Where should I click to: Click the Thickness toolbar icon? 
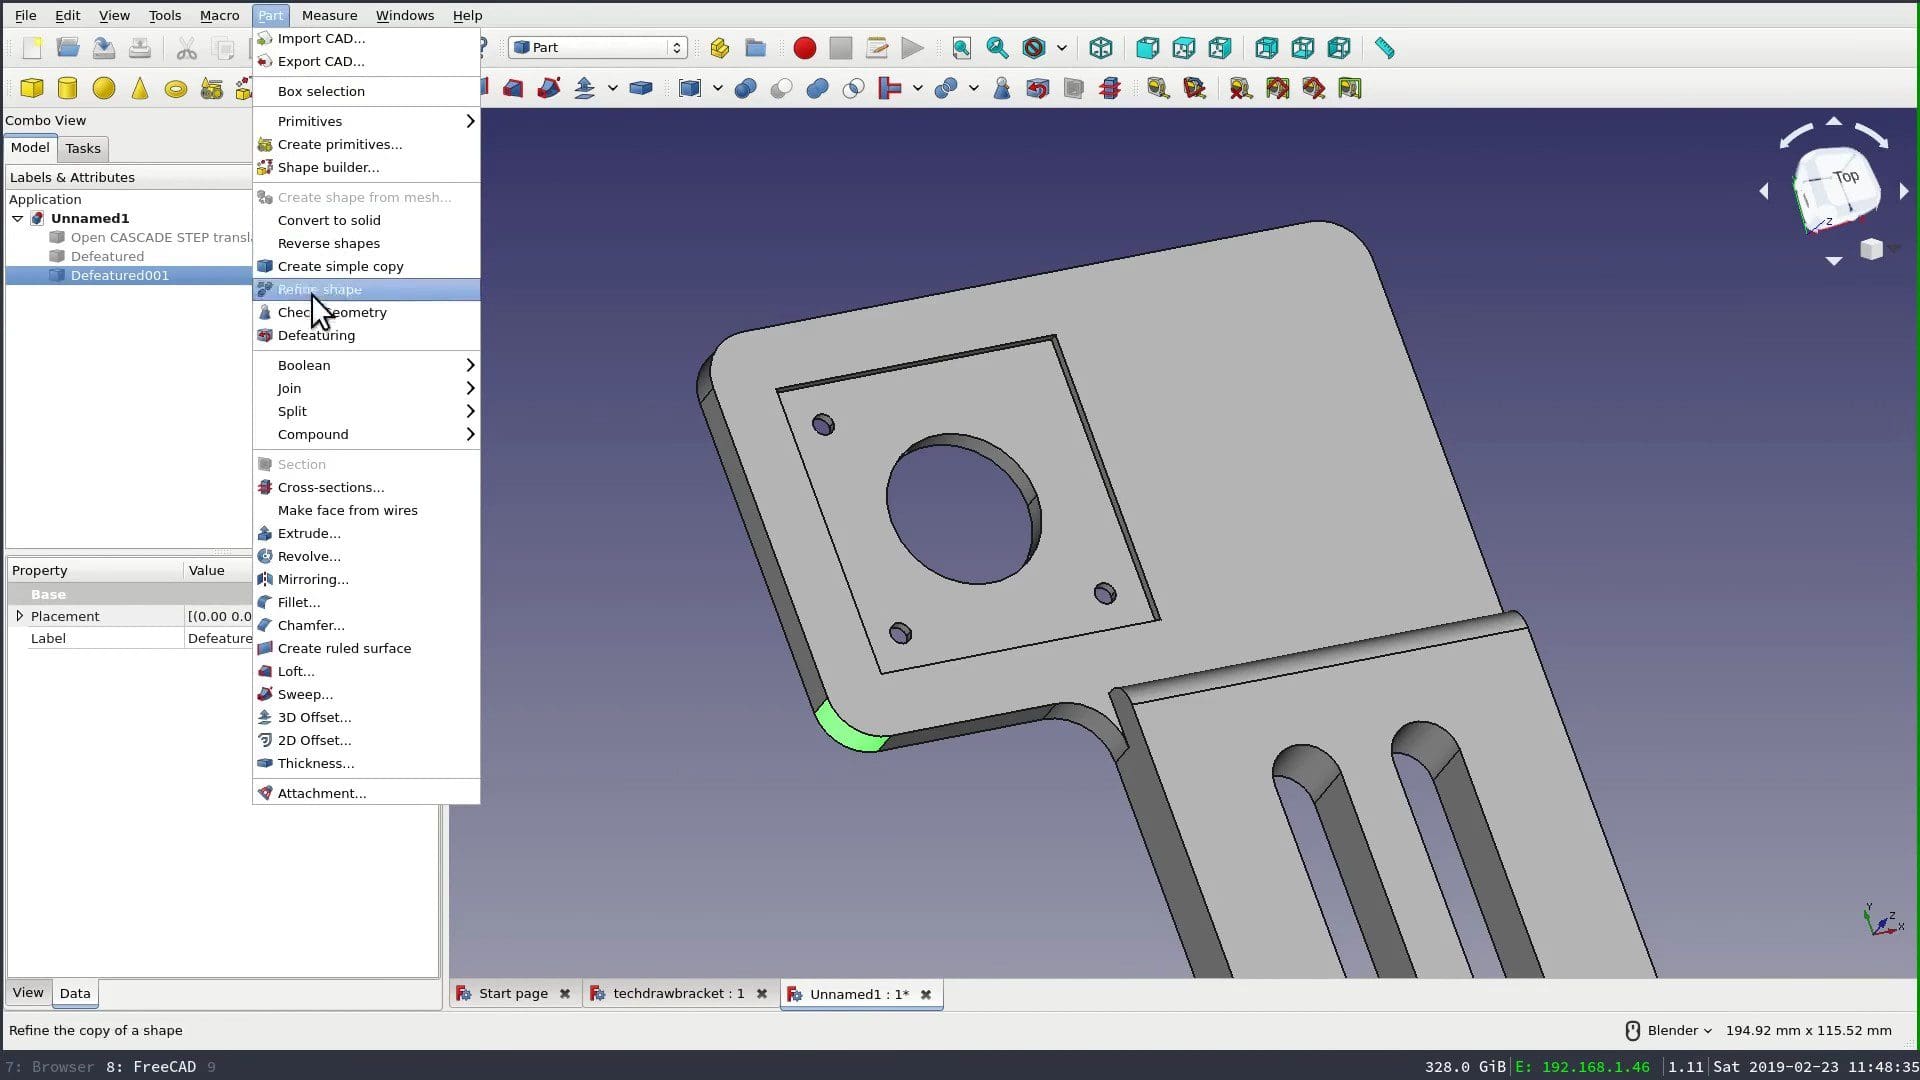click(x=641, y=88)
